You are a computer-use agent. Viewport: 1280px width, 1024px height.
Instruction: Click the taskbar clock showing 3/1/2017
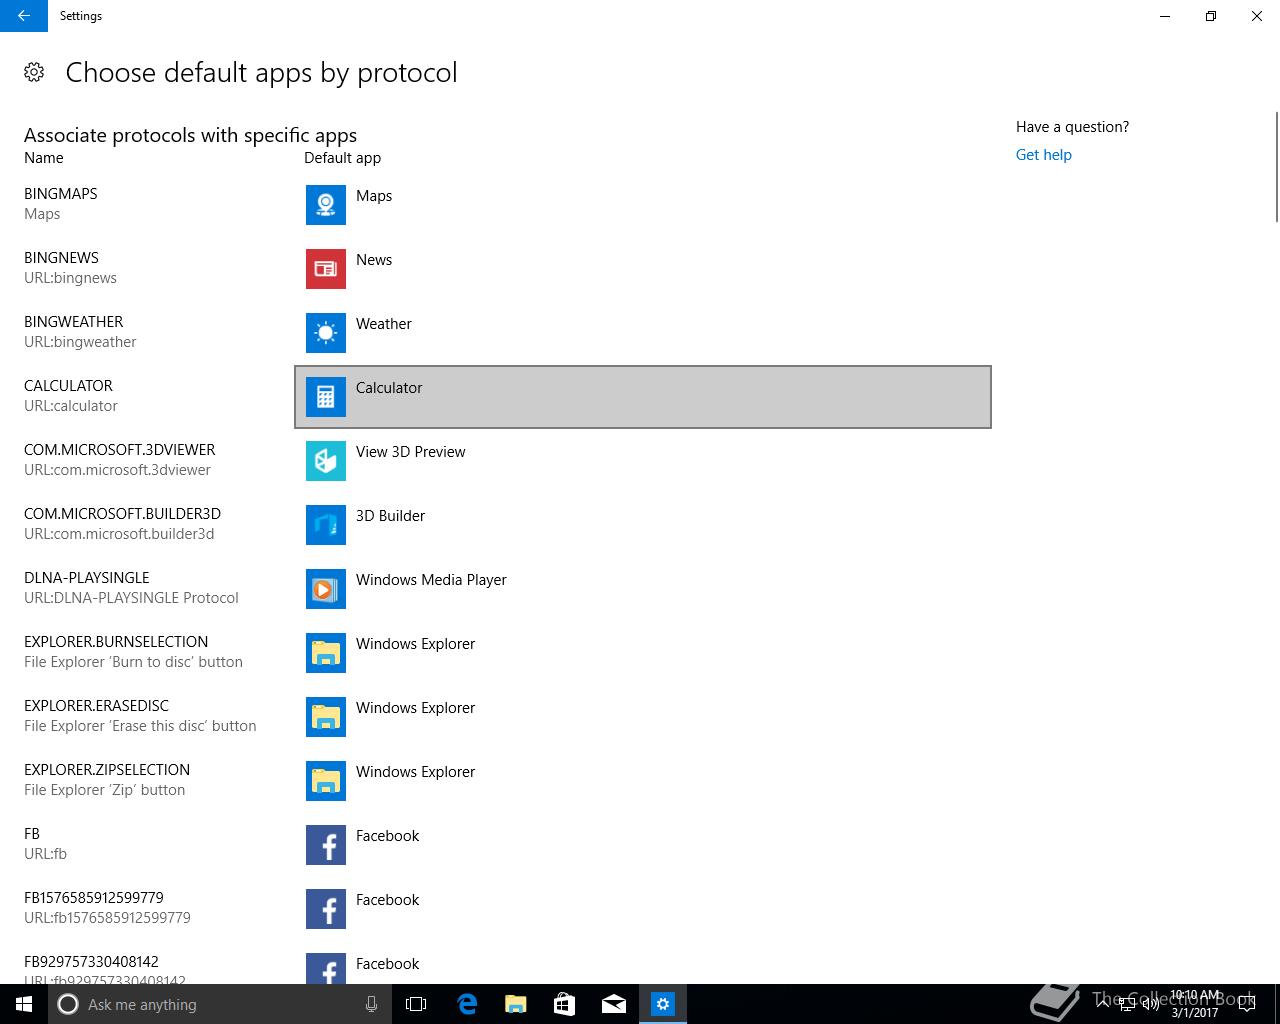click(x=1195, y=1004)
